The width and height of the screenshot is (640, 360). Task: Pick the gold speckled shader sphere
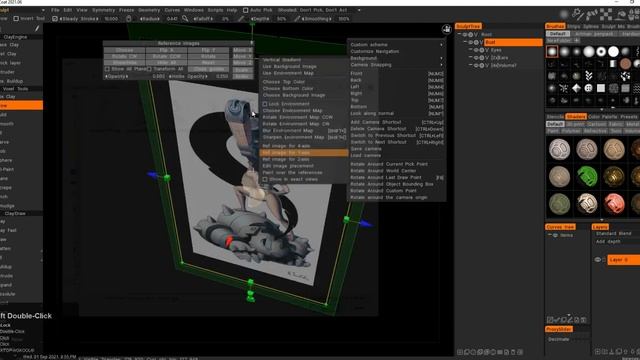[x=614, y=176]
